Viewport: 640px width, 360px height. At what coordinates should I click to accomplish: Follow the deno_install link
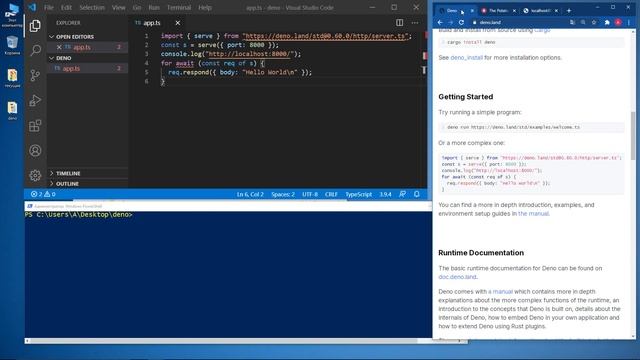click(467, 58)
